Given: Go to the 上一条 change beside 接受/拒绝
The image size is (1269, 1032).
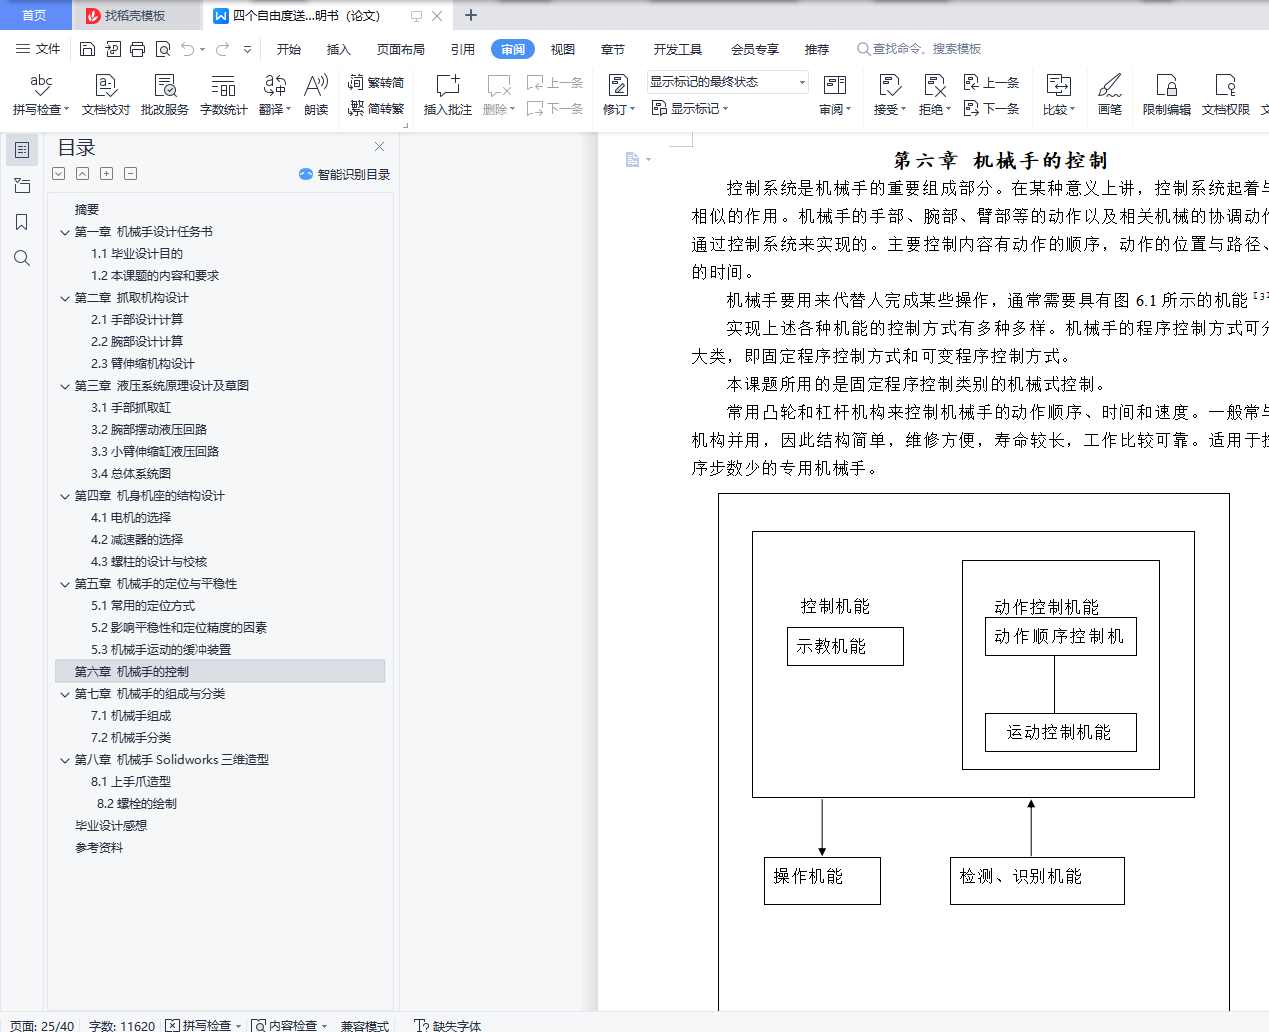Looking at the screenshot, I should coord(992,83).
